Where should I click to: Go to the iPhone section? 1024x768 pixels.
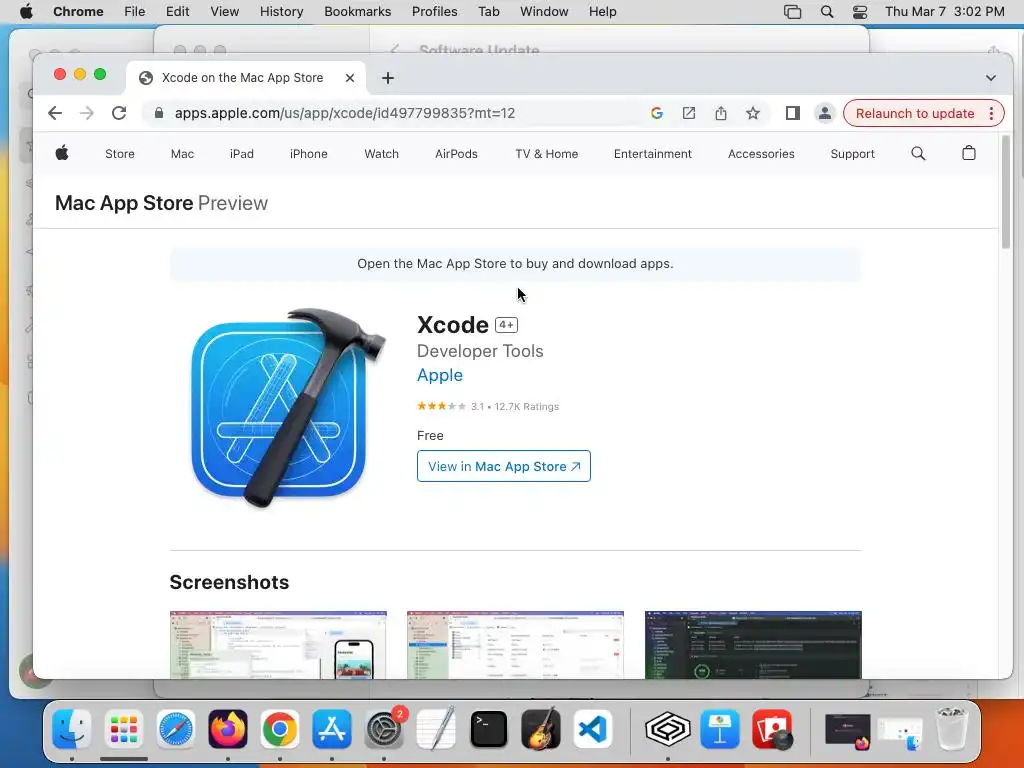[308, 154]
